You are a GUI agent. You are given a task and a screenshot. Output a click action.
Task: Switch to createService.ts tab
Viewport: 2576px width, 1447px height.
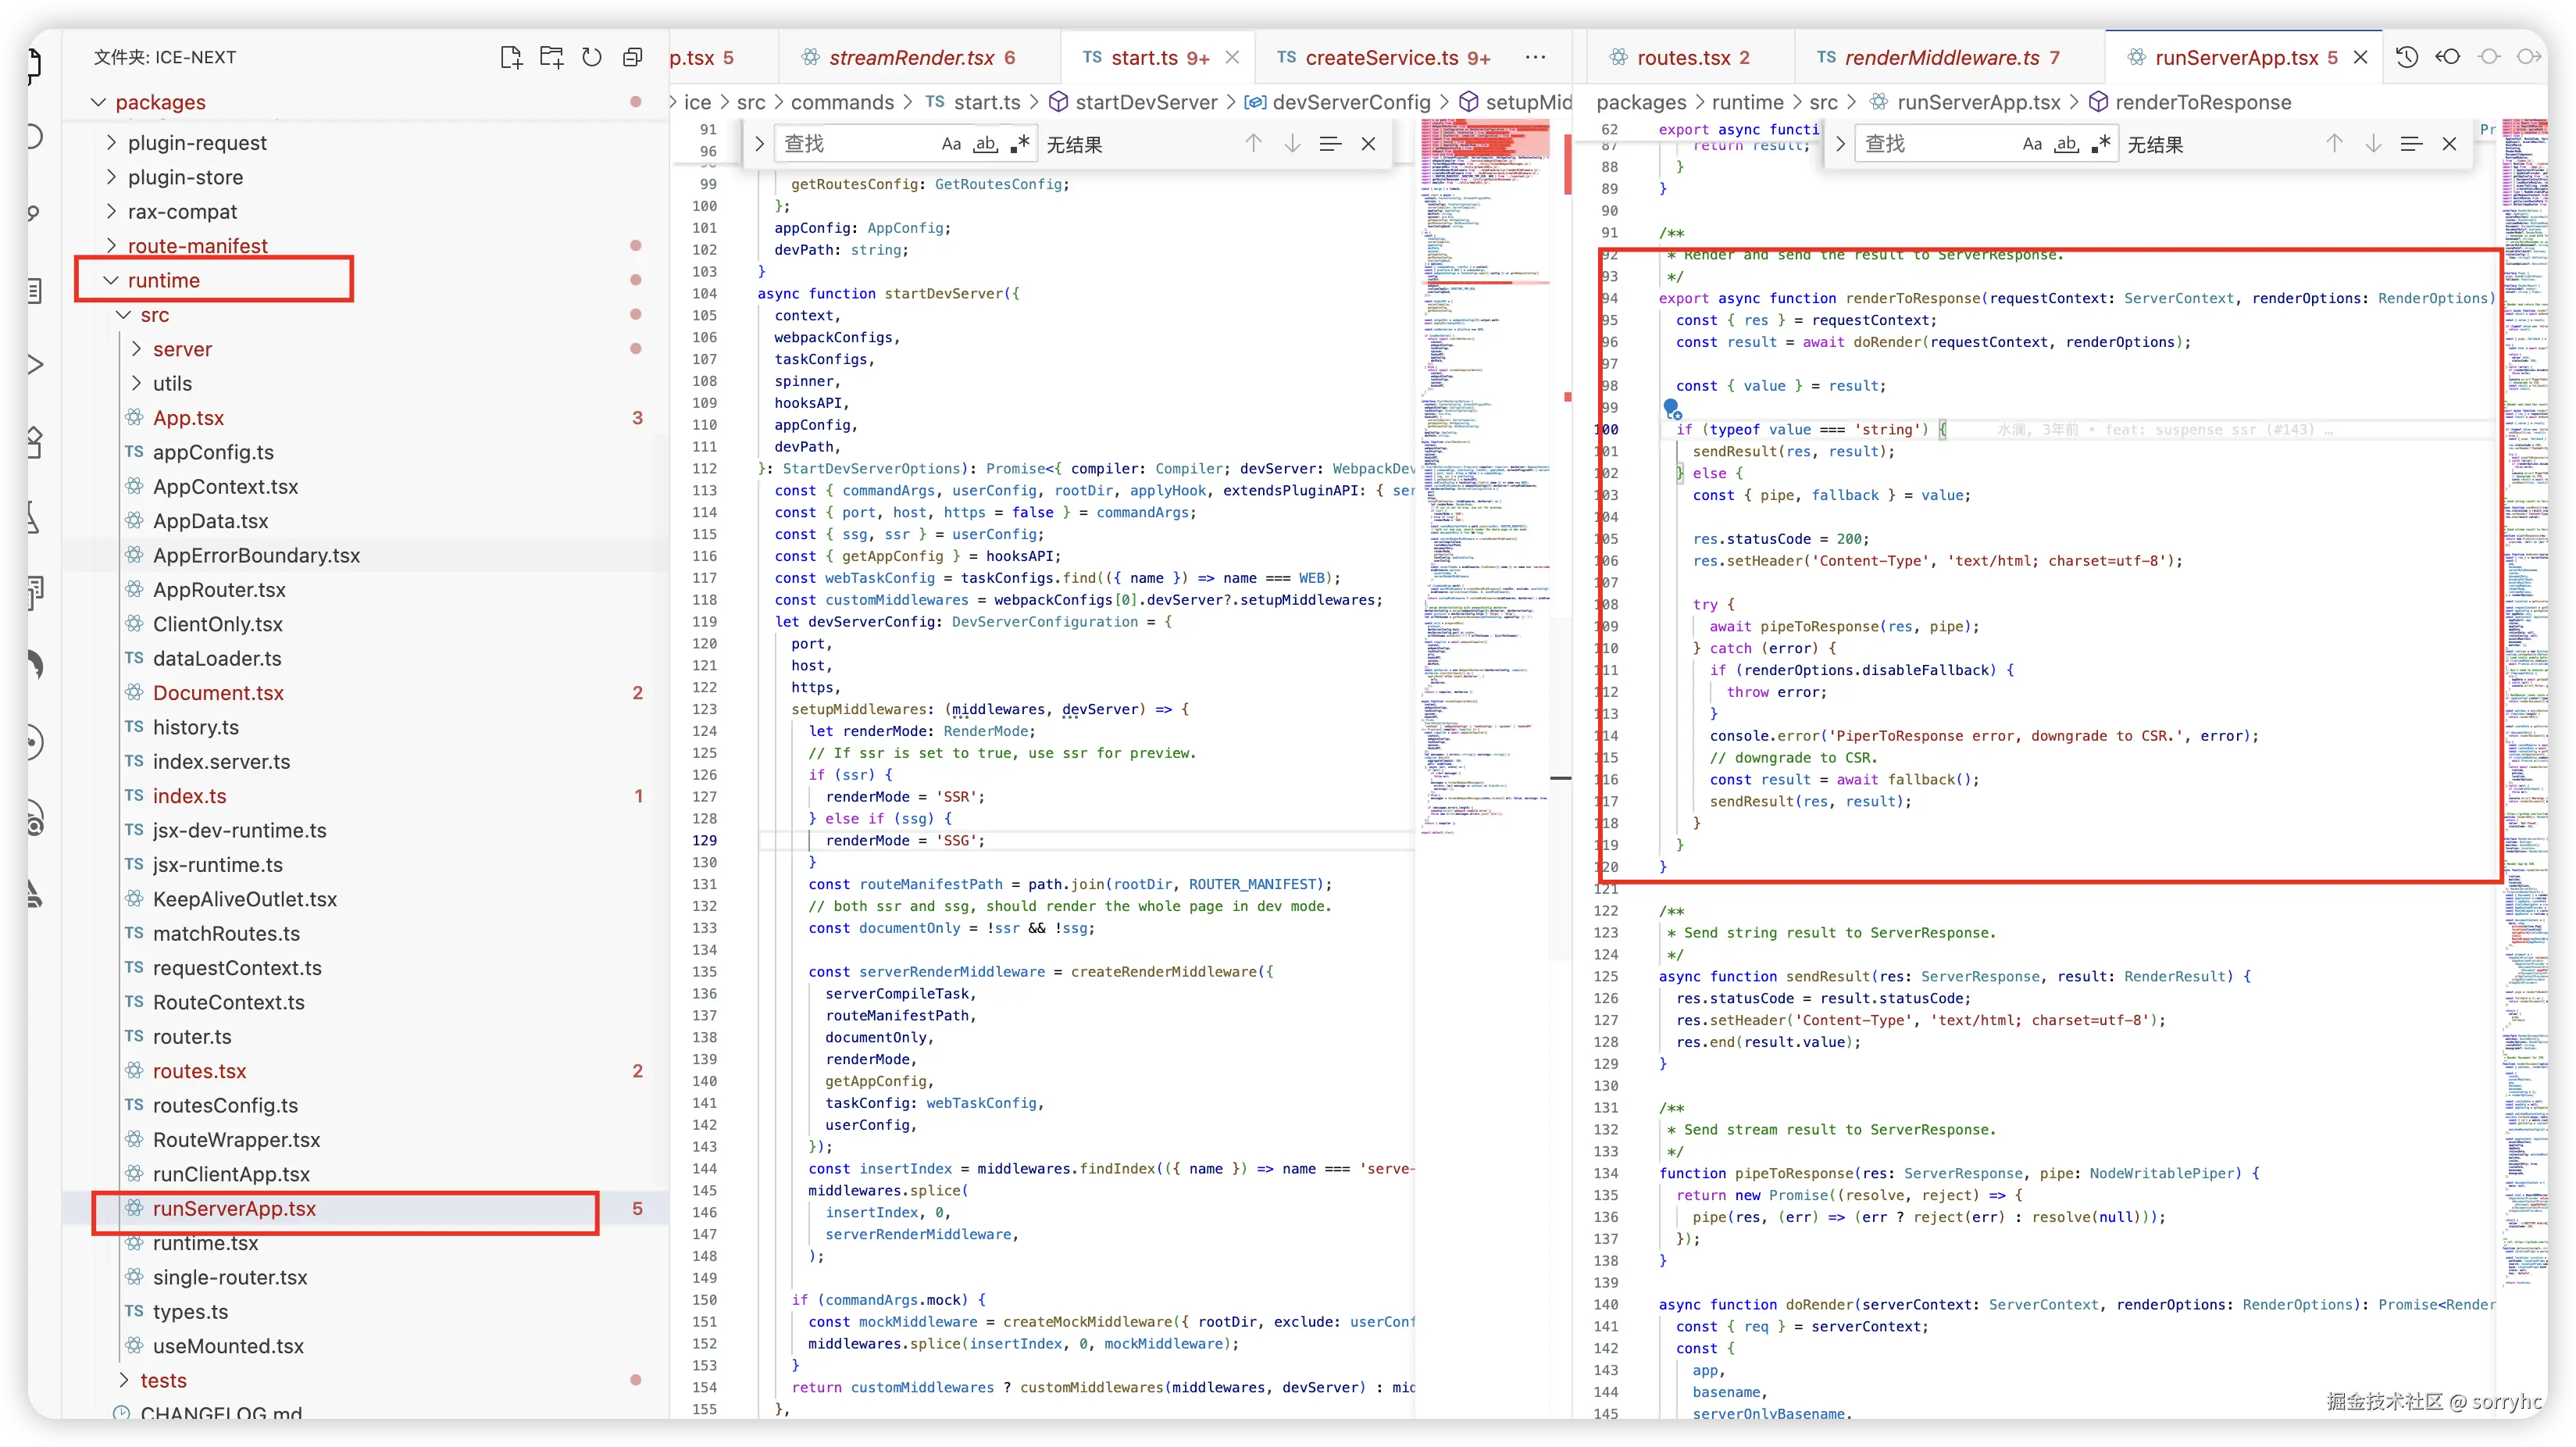1383,58
